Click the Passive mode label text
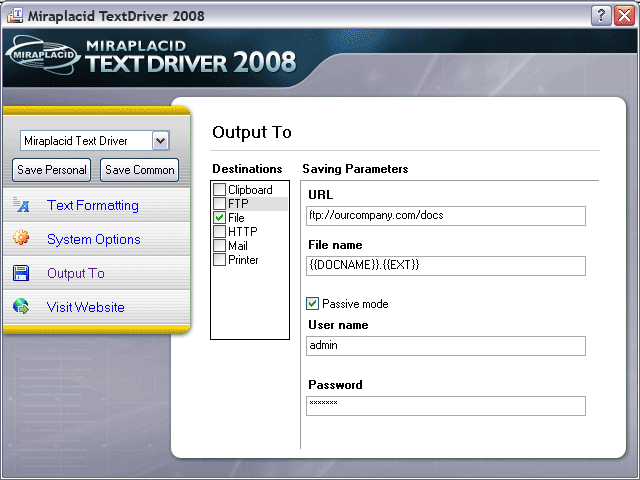Screen dimensions: 640x480 click(x=355, y=304)
